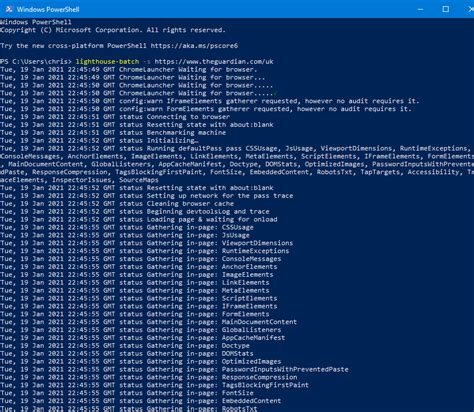This screenshot has width=474, height=412.
Task: Click the 'status Initializing…' line
Action: point(99,141)
